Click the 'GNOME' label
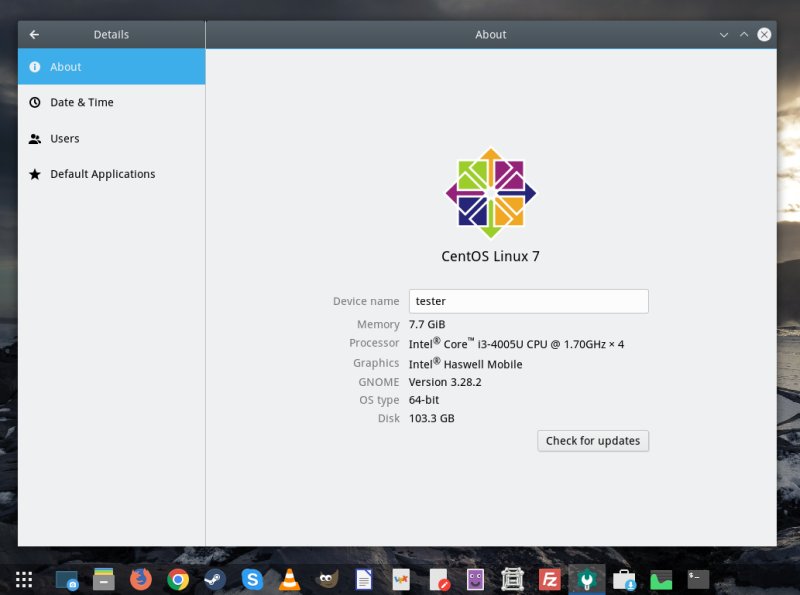800x595 pixels. click(x=379, y=382)
